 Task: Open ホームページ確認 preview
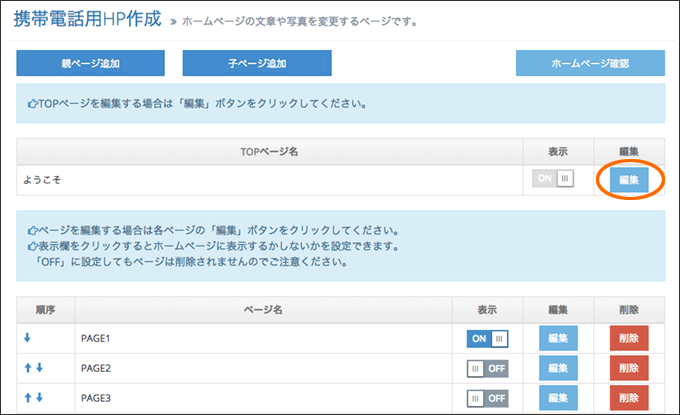click(x=590, y=63)
